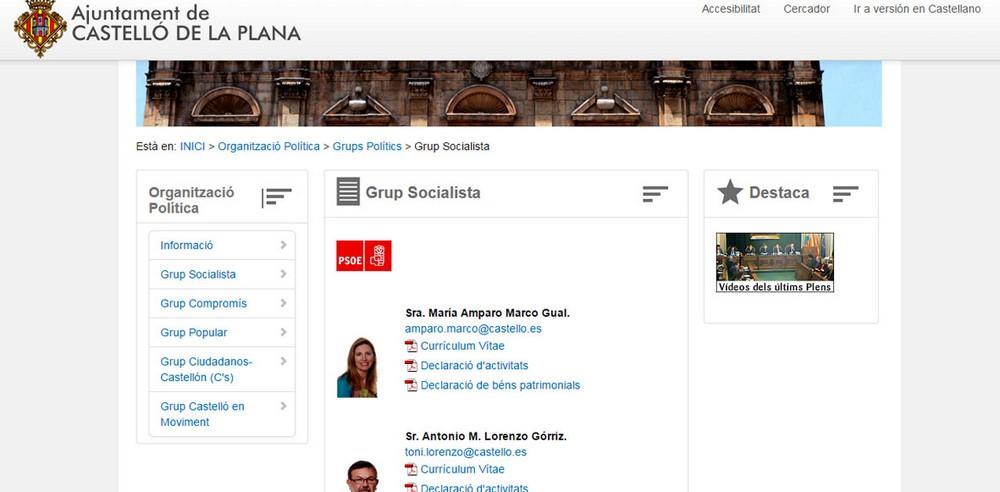Switch to Castellano version link
This screenshot has width=1000, height=492.
coord(917,9)
